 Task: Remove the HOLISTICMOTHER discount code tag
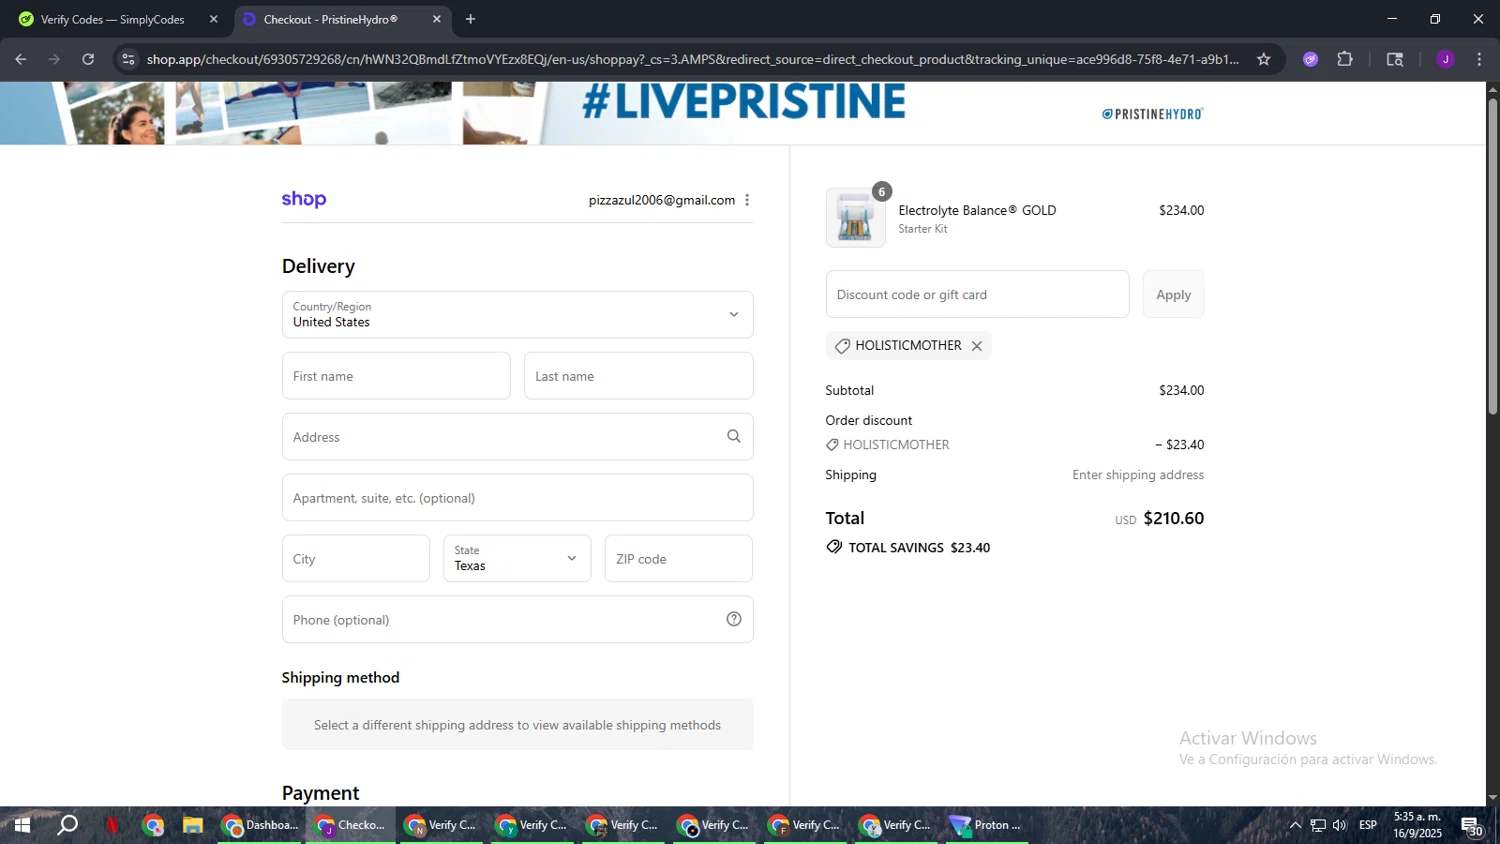click(977, 346)
